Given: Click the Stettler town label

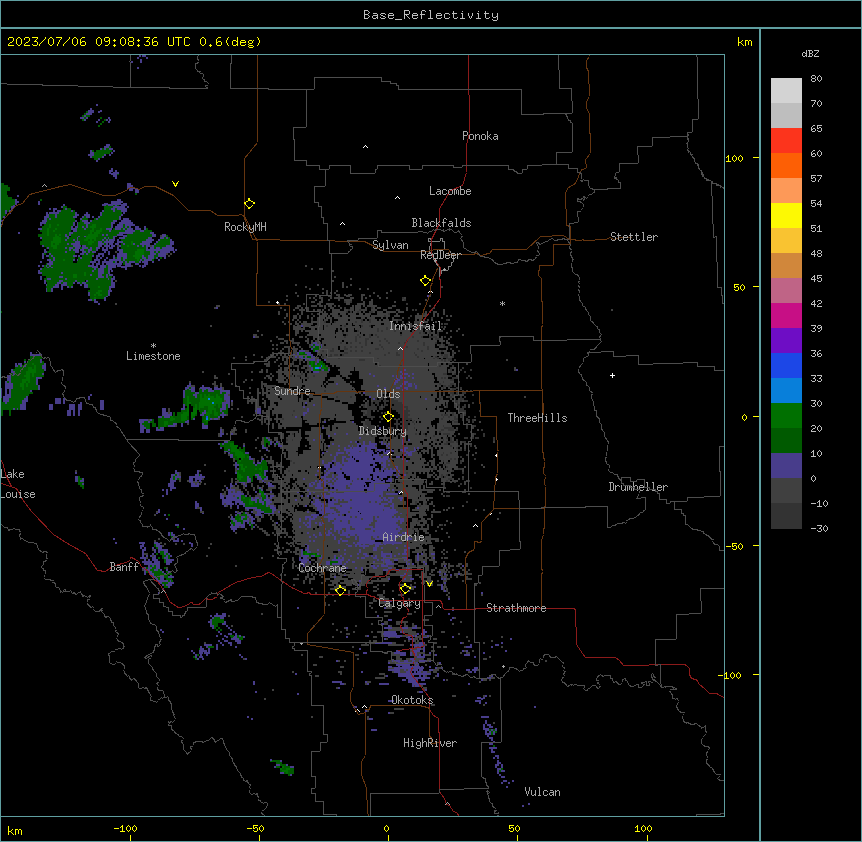Looking at the screenshot, I should (633, 237).
